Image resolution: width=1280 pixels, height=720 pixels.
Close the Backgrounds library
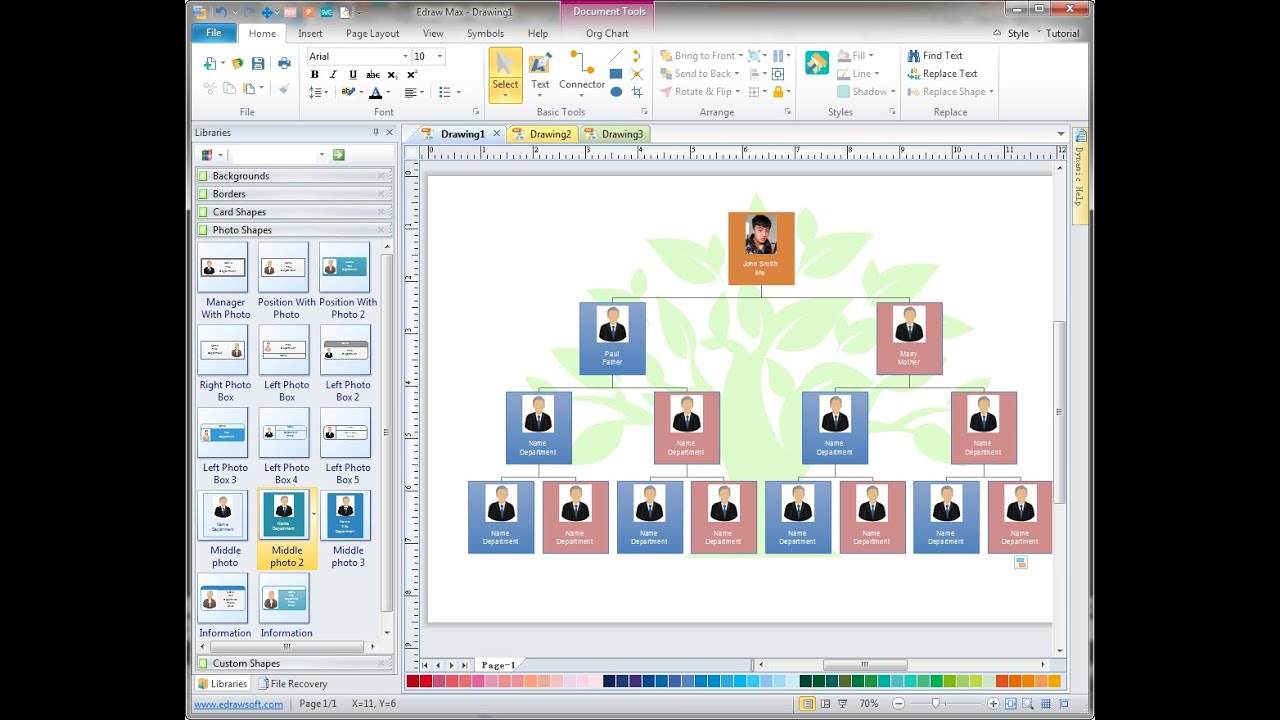(x=381, y=176)
